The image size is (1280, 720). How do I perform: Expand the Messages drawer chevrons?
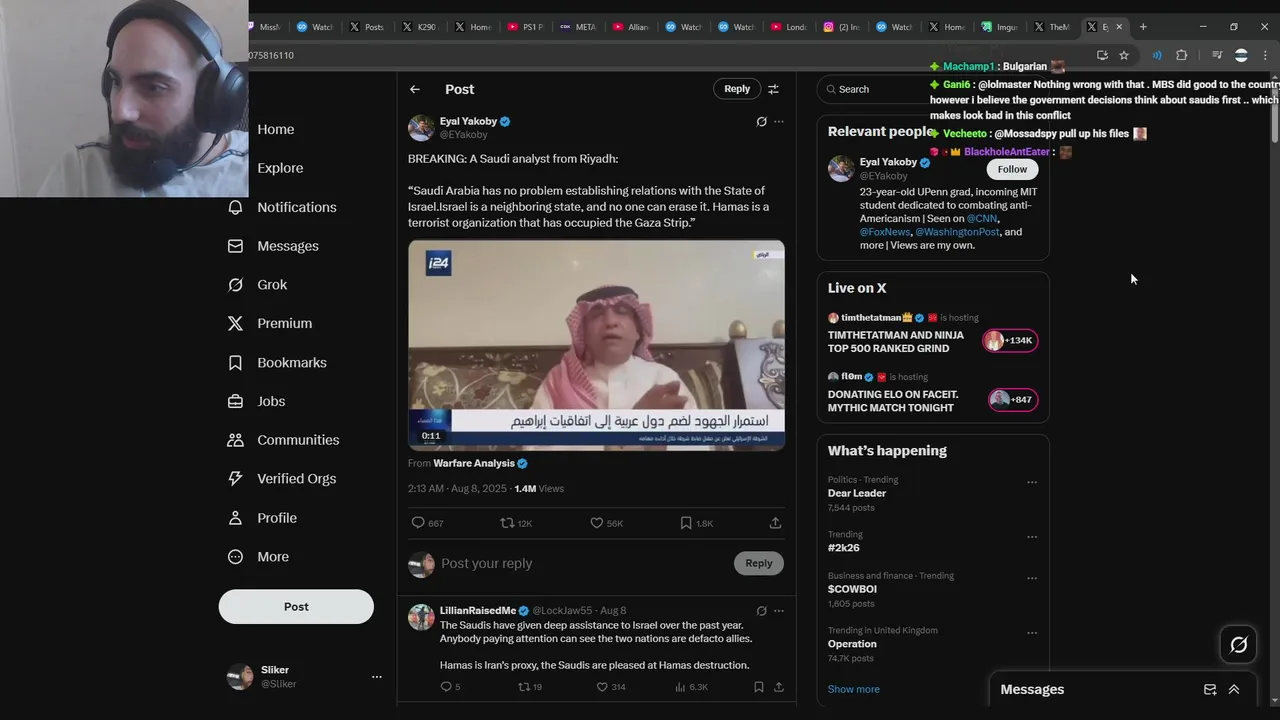(1234, 690)
